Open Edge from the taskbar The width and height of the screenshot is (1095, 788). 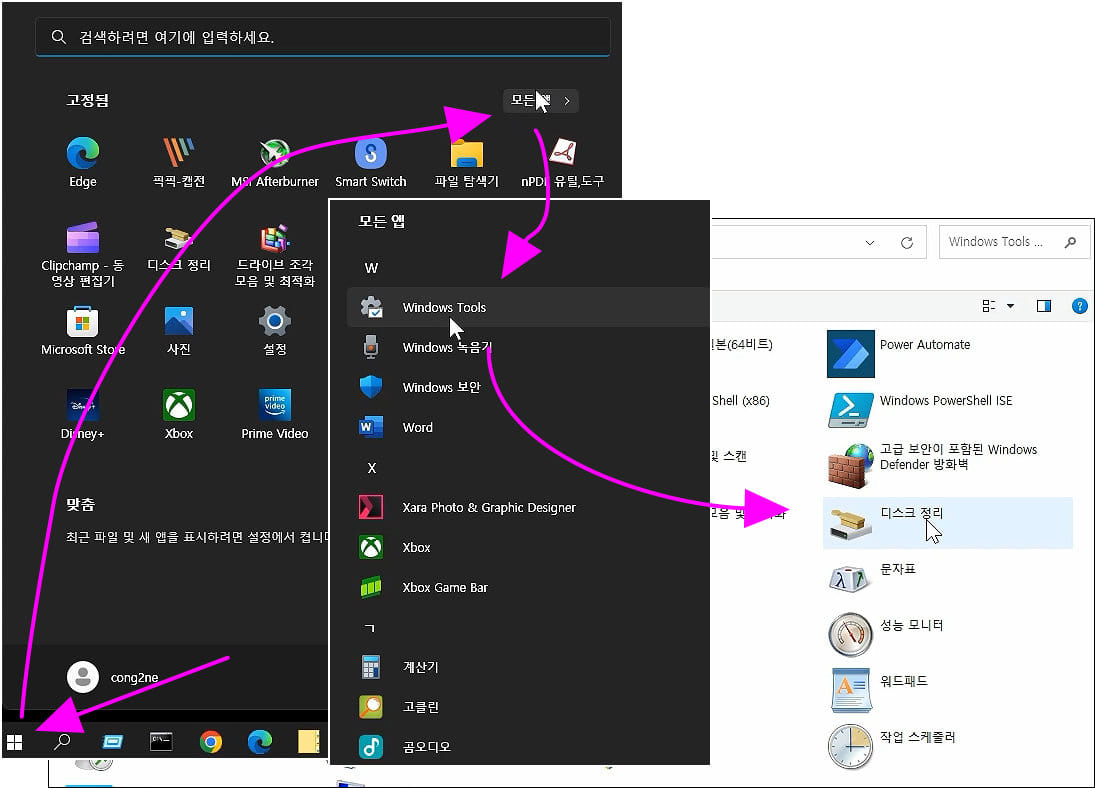259,742
